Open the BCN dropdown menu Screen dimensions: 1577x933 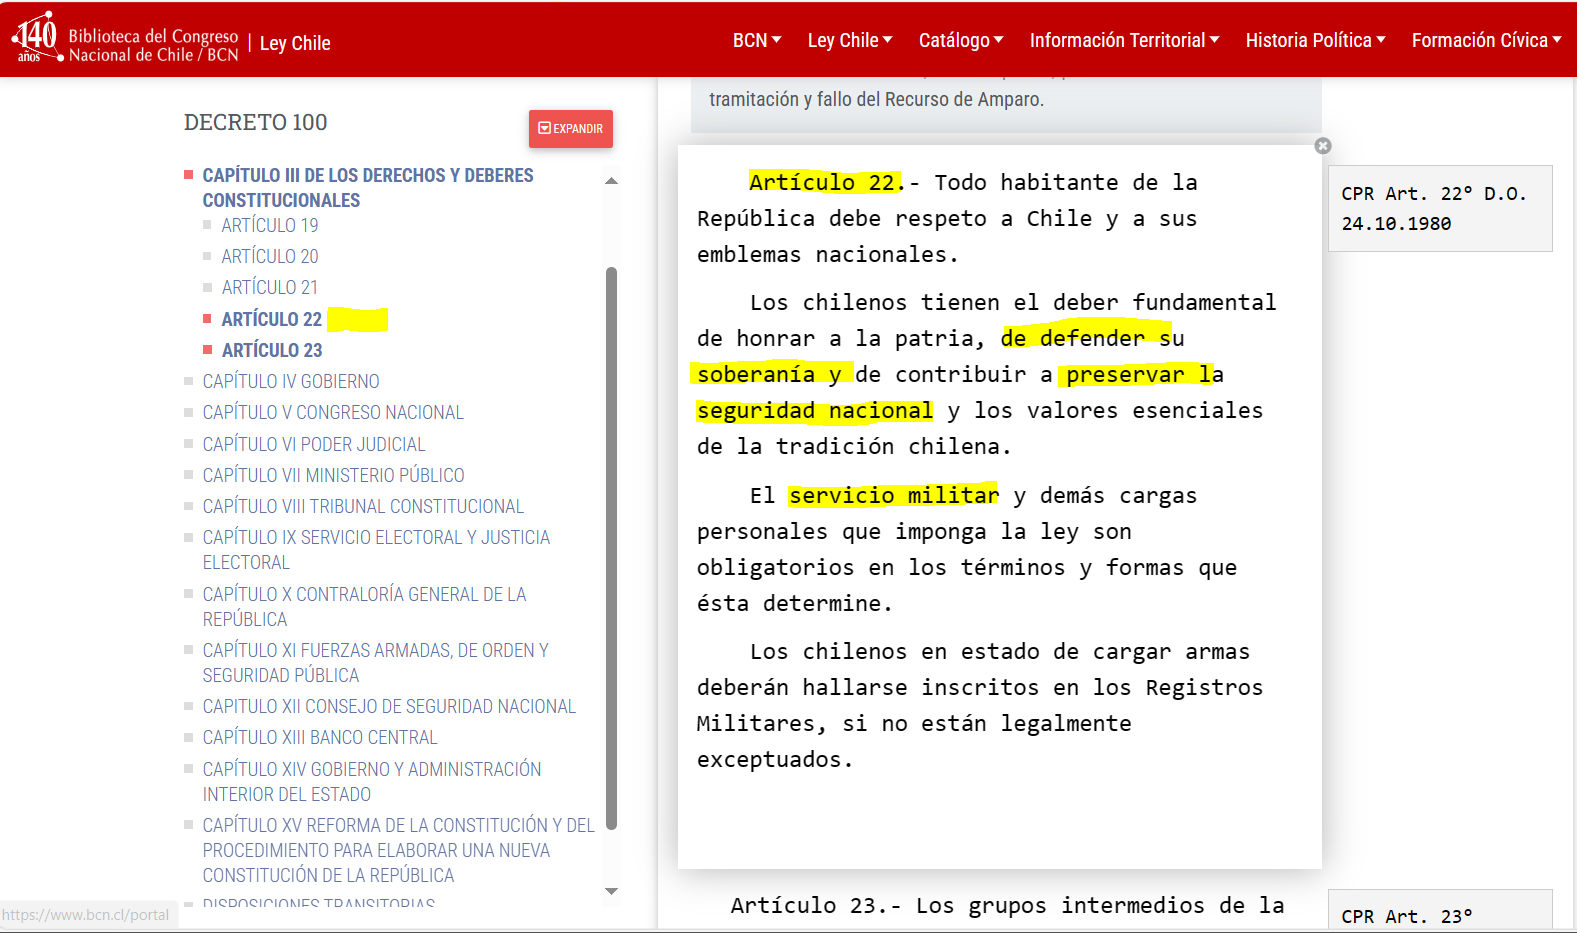(757, 40)
